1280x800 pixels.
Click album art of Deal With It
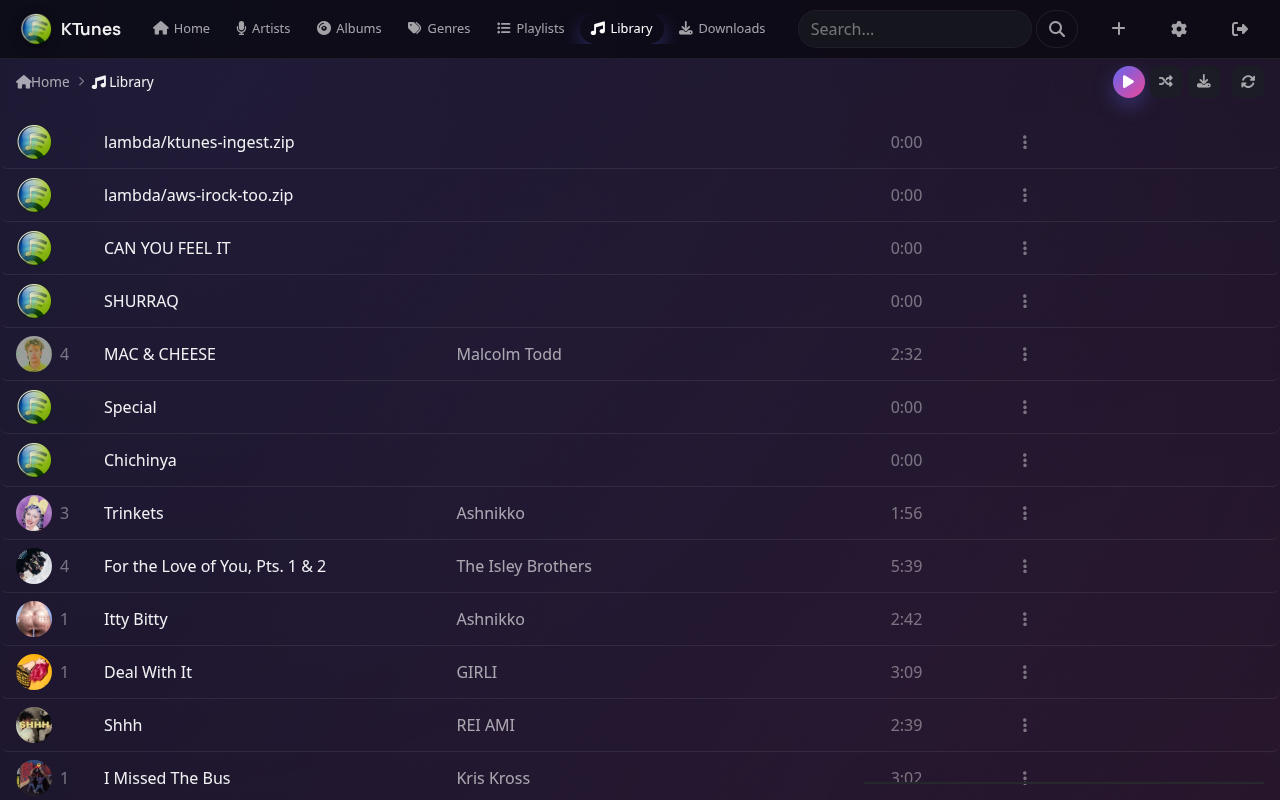(34, 672)
